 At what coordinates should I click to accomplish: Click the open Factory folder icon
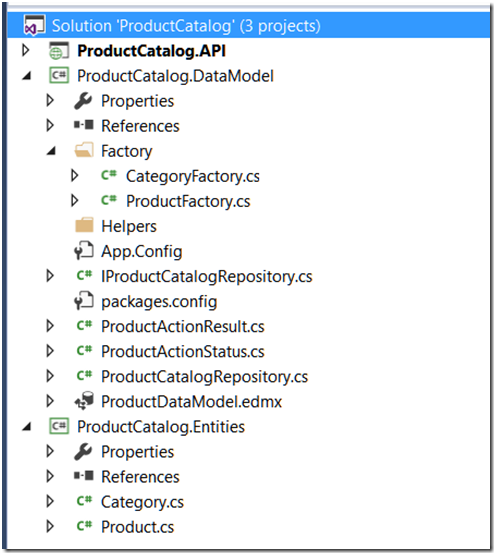tap(84, 150)
